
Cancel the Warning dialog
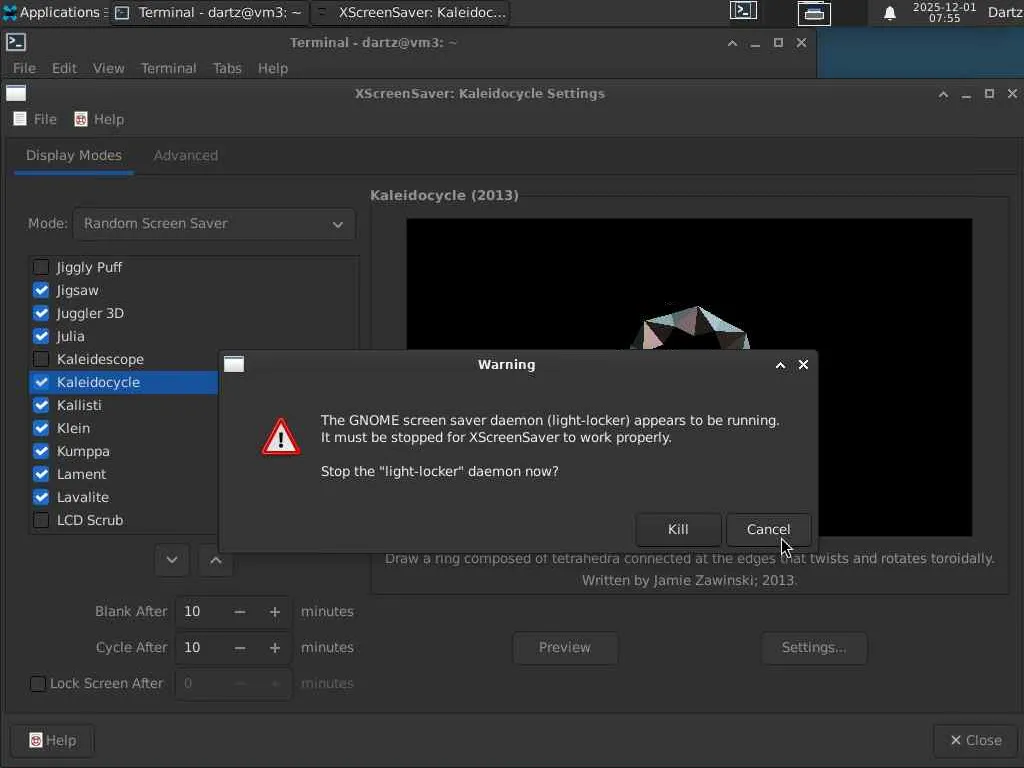click(768, 530)
